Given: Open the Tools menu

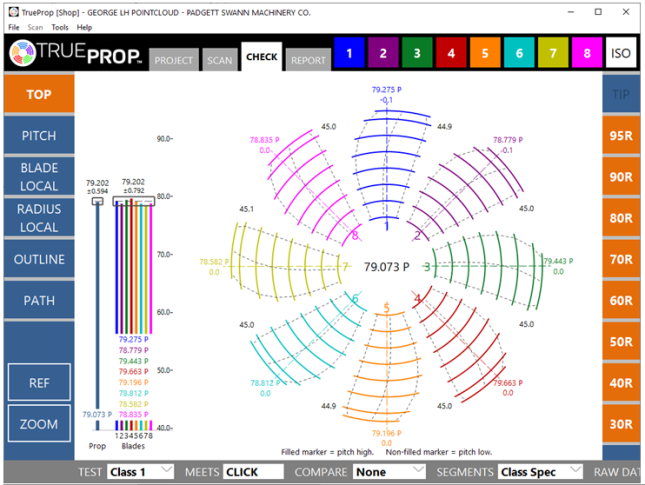Looking at the screenshot, I should click(60, 27).
